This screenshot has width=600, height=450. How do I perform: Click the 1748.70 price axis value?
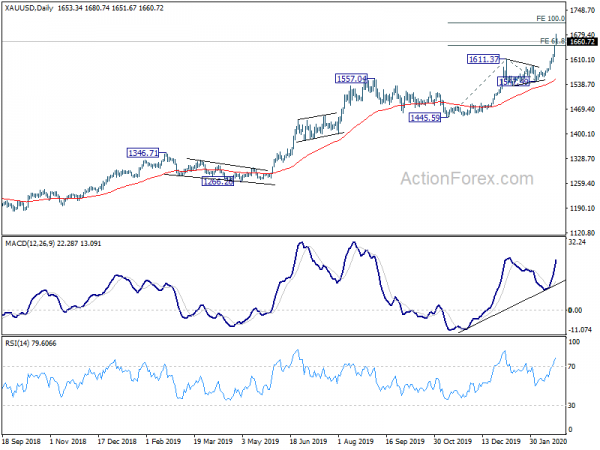582,10
